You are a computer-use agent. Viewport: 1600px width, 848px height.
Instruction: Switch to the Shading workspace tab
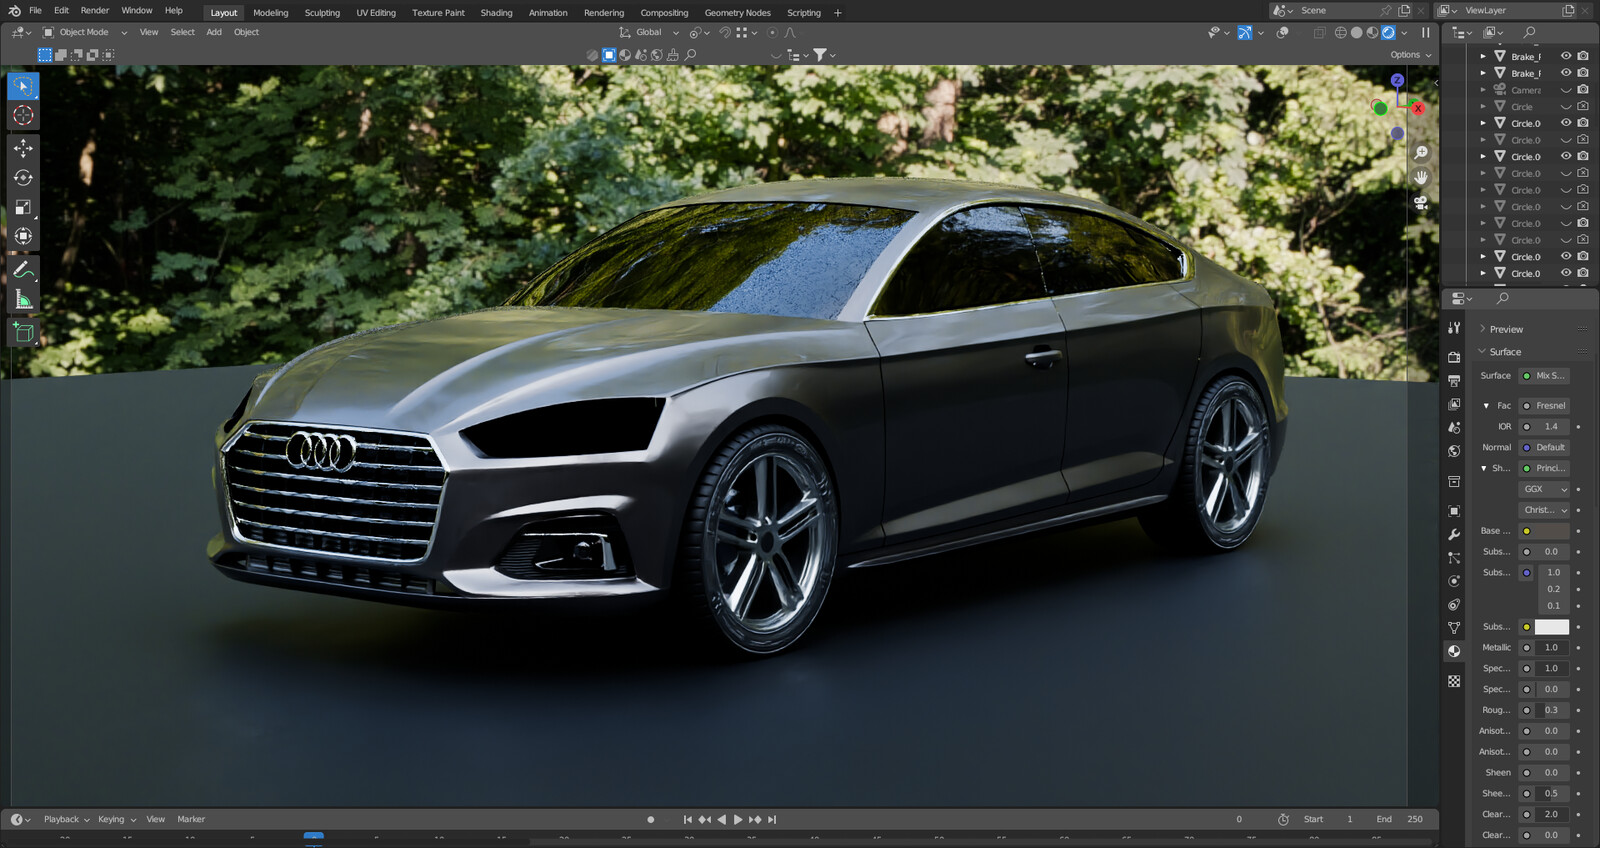496,13
